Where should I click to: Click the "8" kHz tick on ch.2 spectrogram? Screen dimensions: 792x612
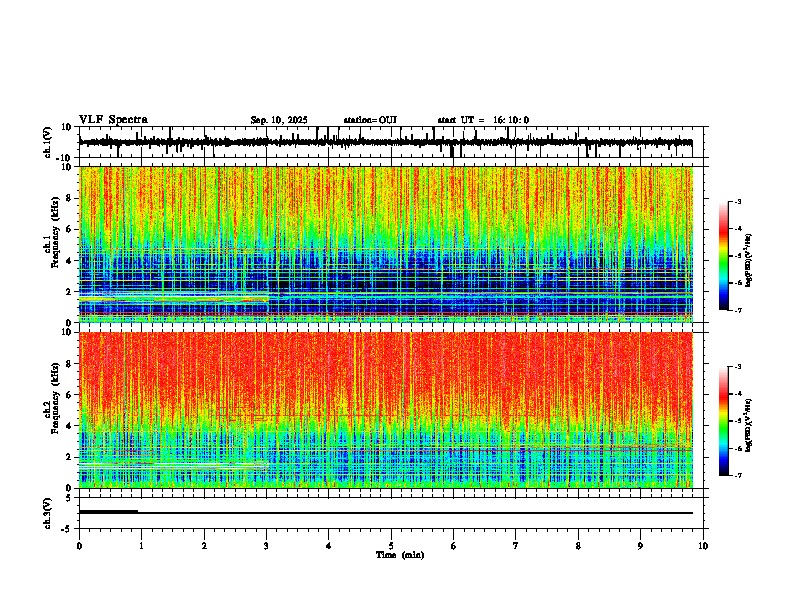pyautogui.click(x=69, y=364)
